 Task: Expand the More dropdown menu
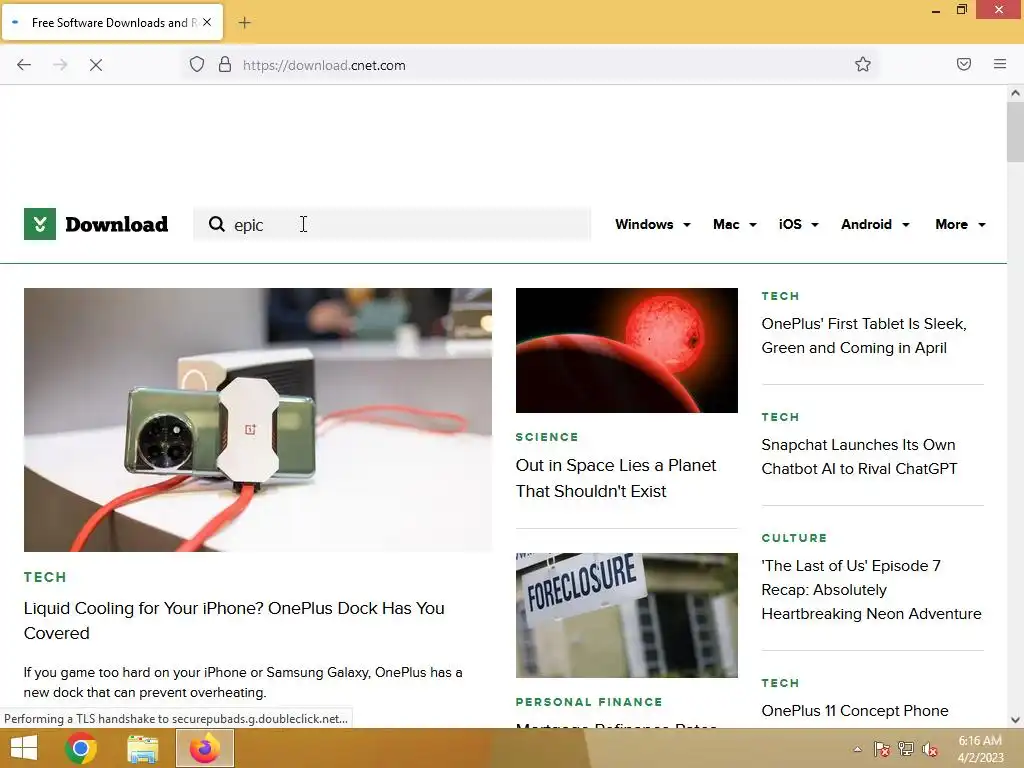[x=960, y=224]
